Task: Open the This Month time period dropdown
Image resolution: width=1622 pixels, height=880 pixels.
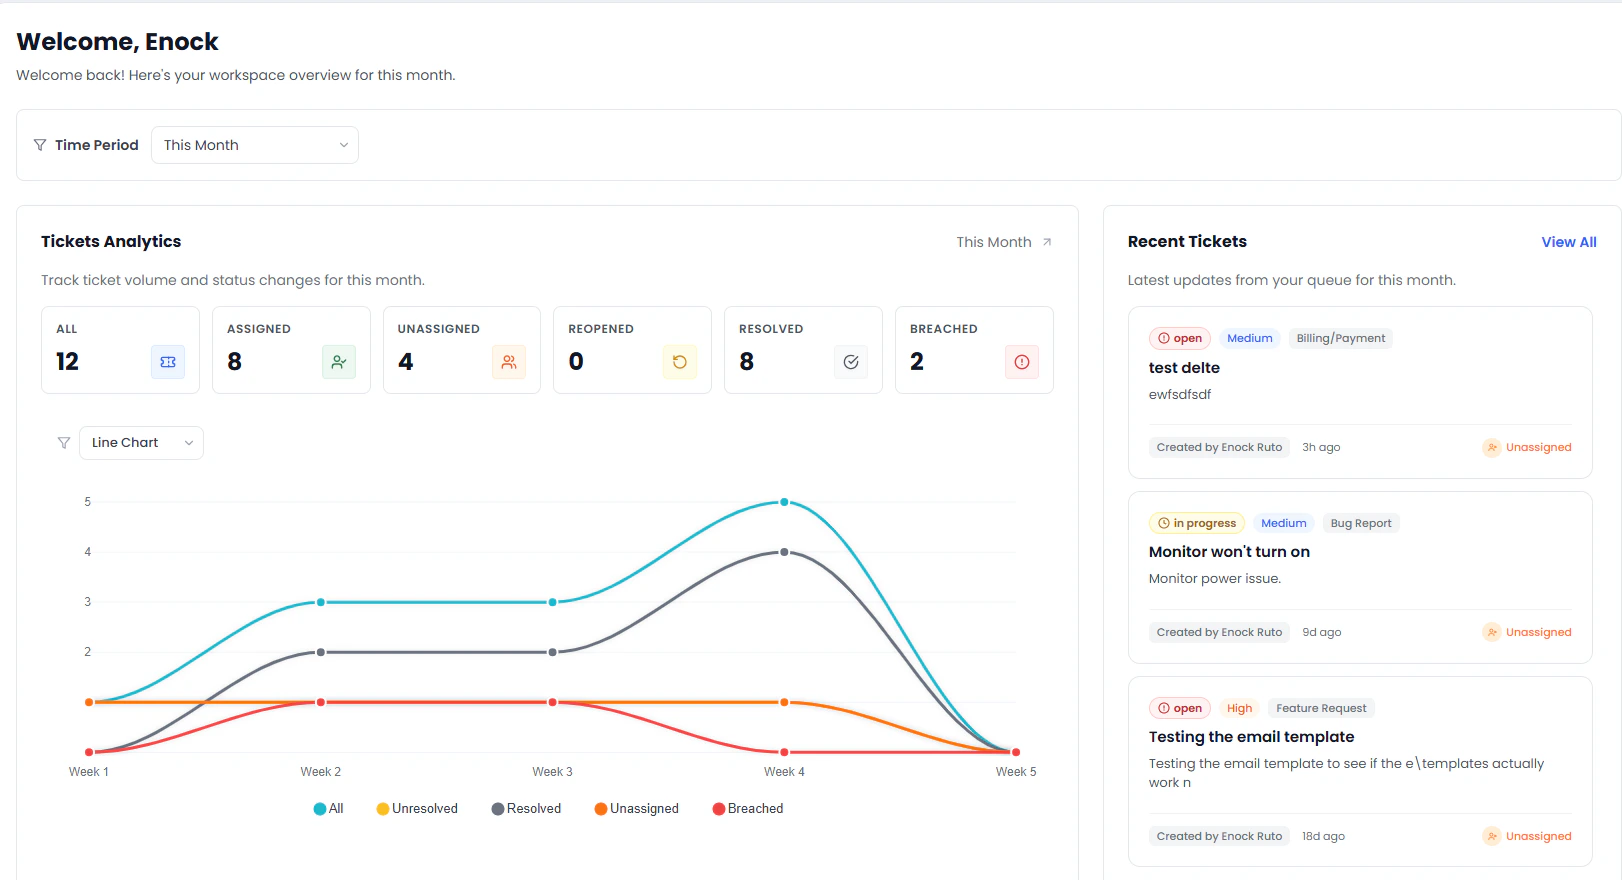Action: pos(255,145)
